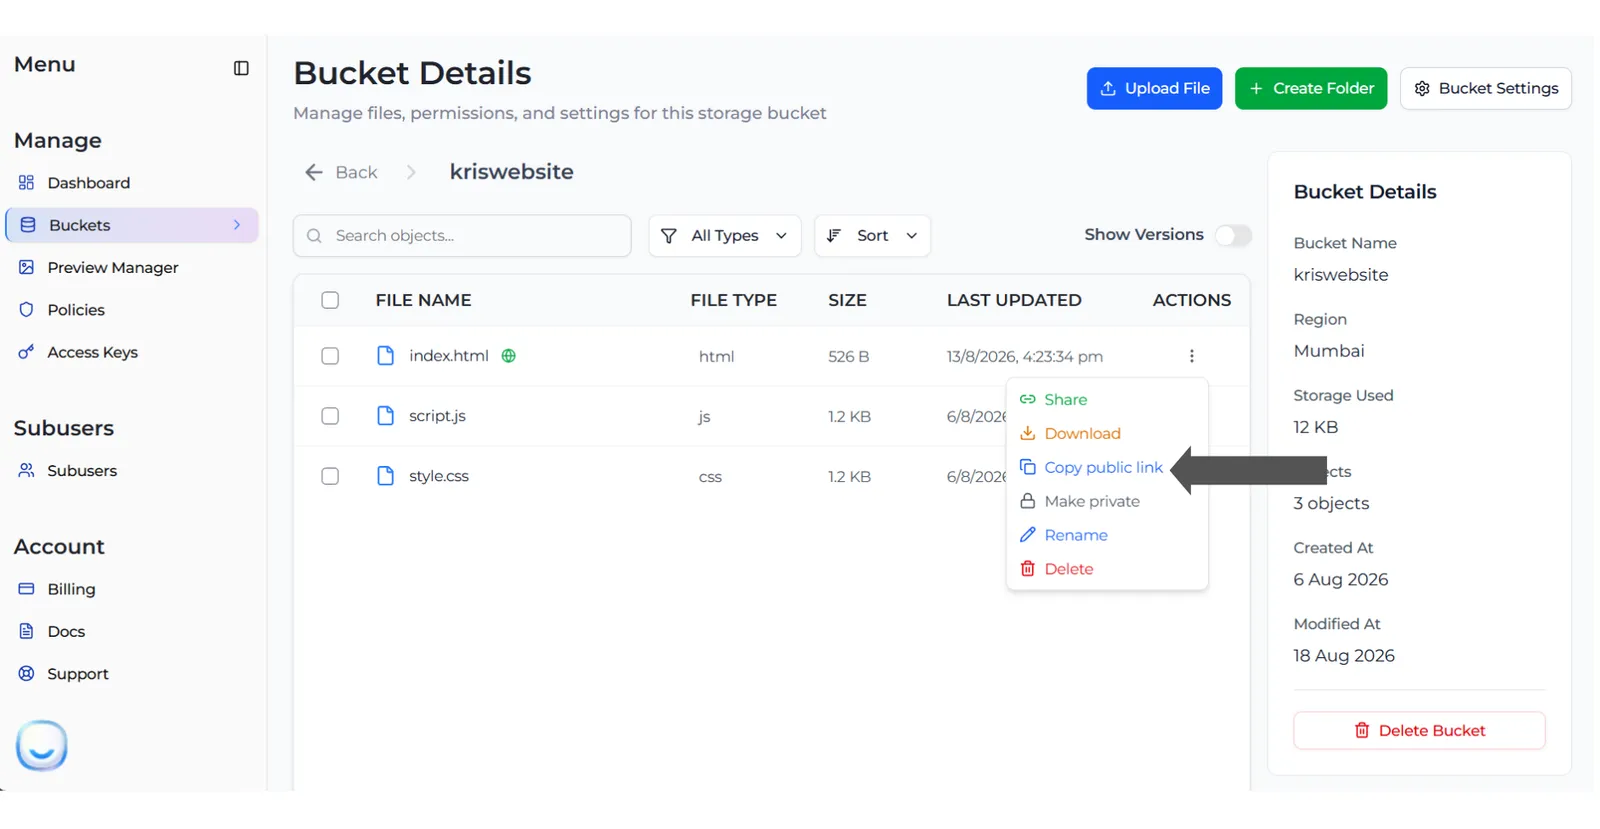
Task: Select the checkbox for script.js
Action: (330, 416)
